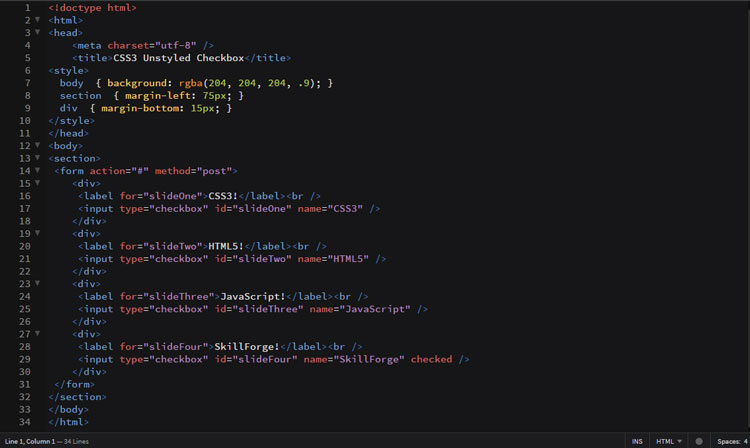Click the opening style tag on line 6
Image resolution: width=750 pixels, height=448 pixels.
click(x=68, y=70)
